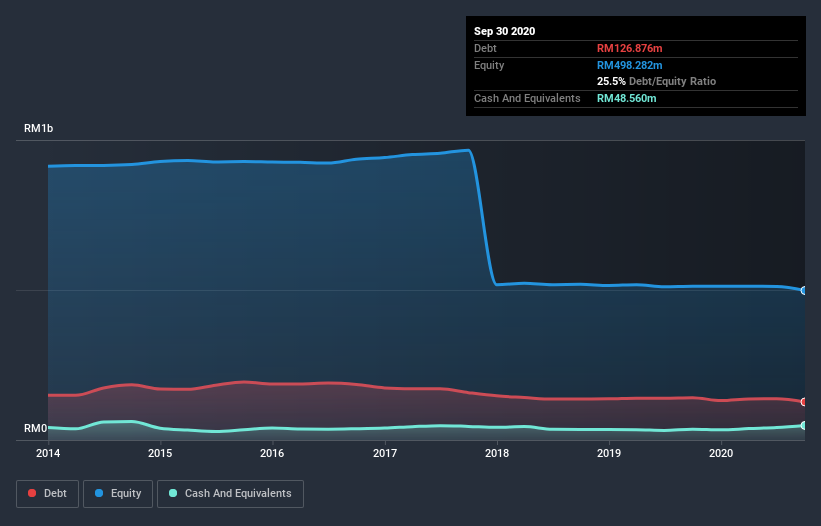Select the Equity endpoint marker on the chart

click(x=804, y=290)
